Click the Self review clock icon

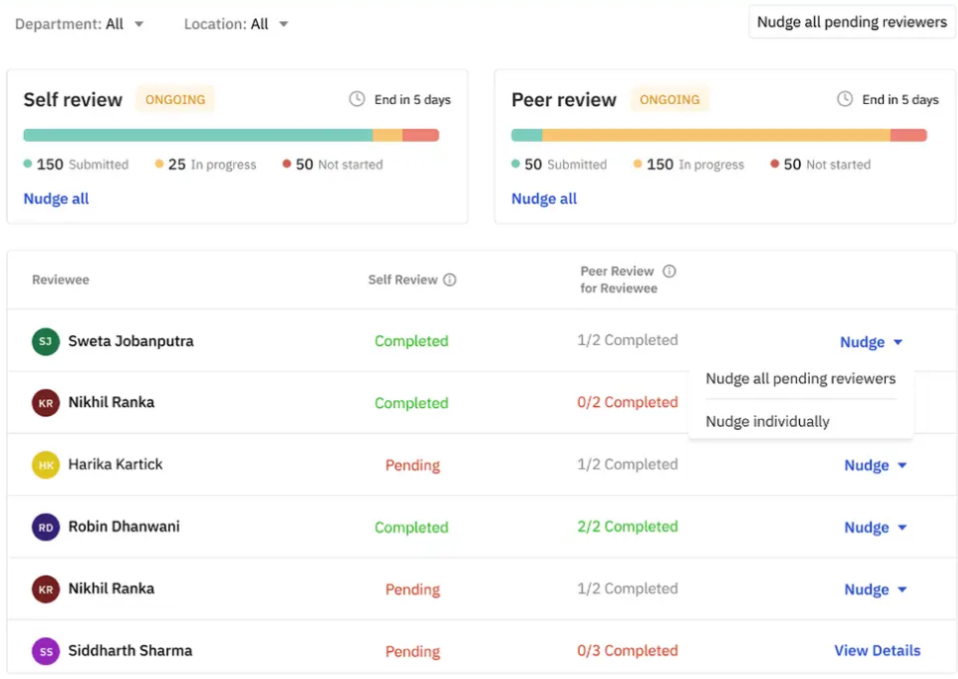tap(357, 99)
